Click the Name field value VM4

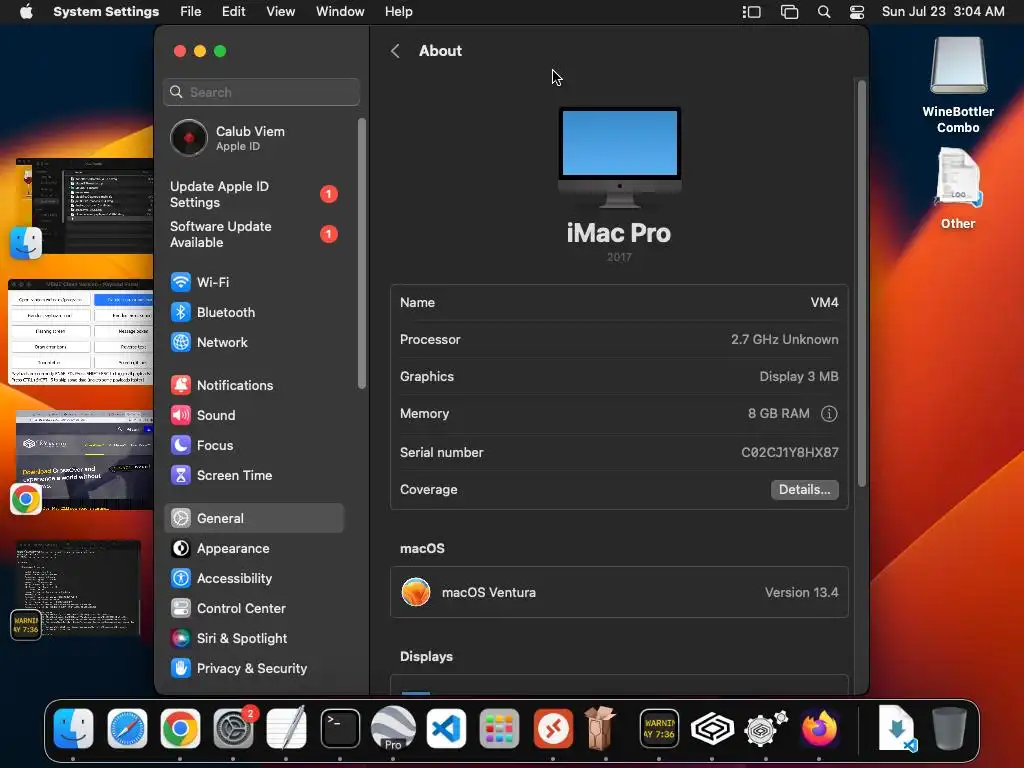pos(824,302)
